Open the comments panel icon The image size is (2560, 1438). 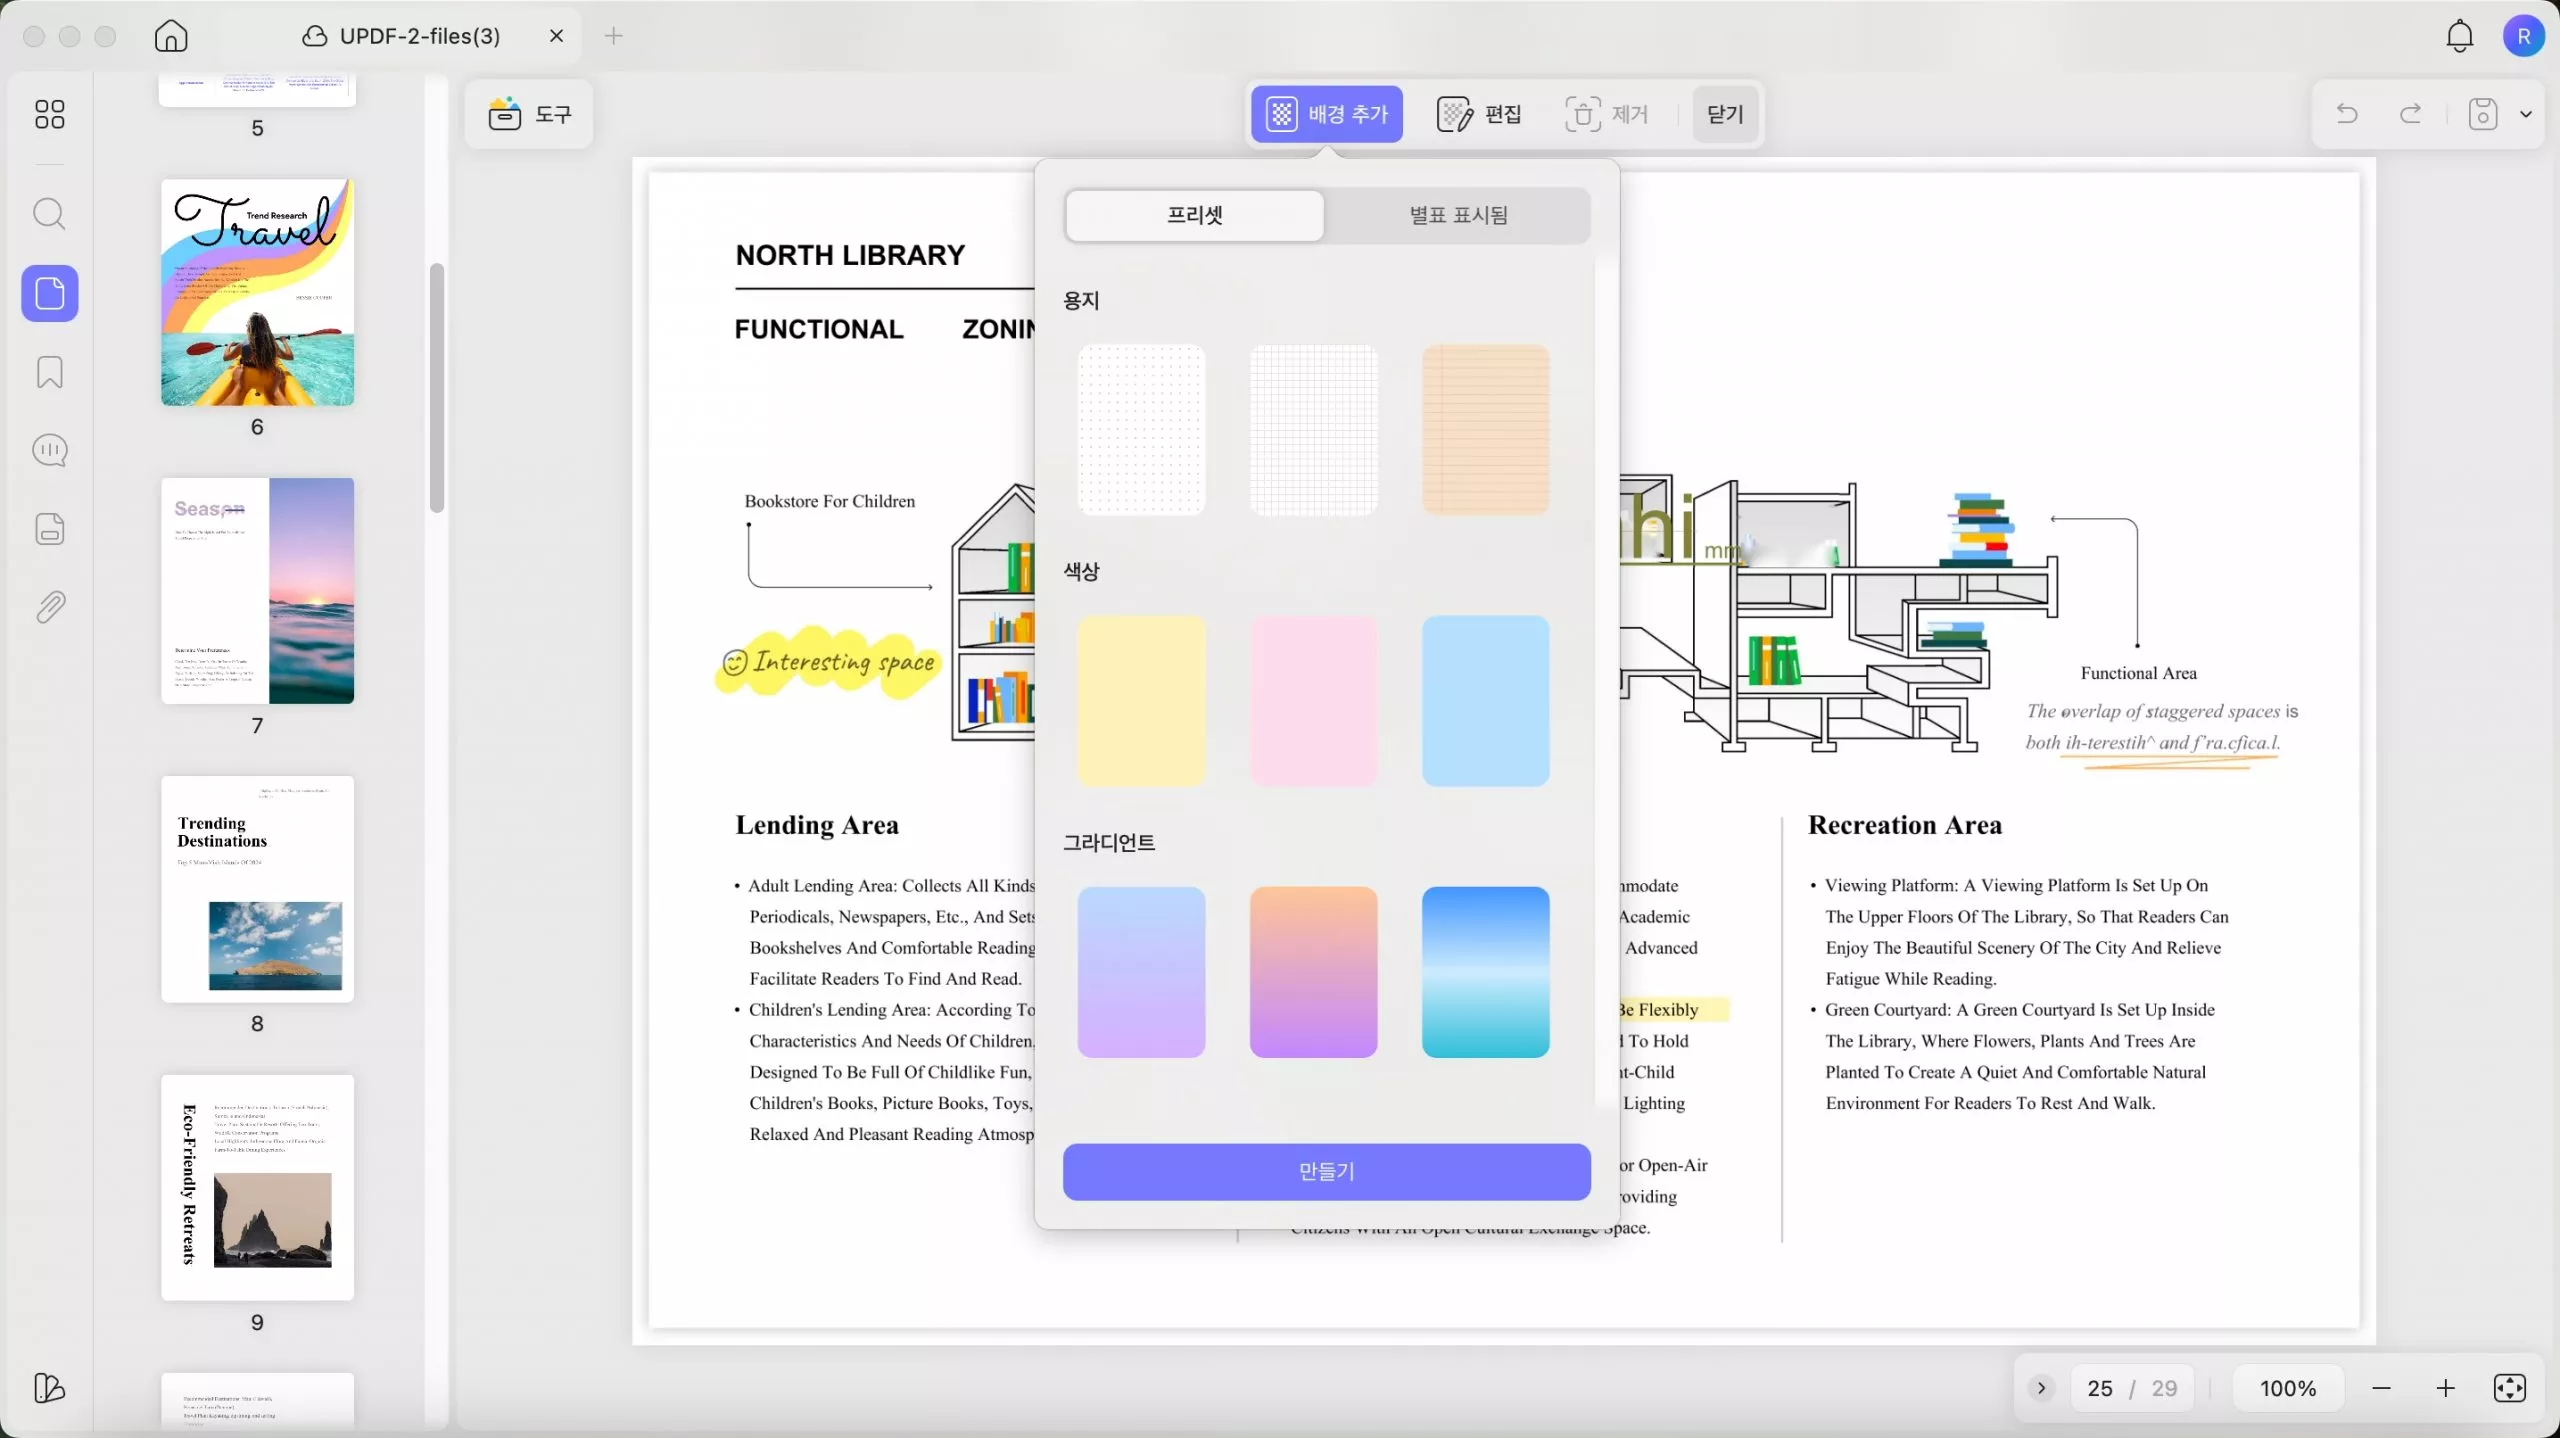coord(49,450)
